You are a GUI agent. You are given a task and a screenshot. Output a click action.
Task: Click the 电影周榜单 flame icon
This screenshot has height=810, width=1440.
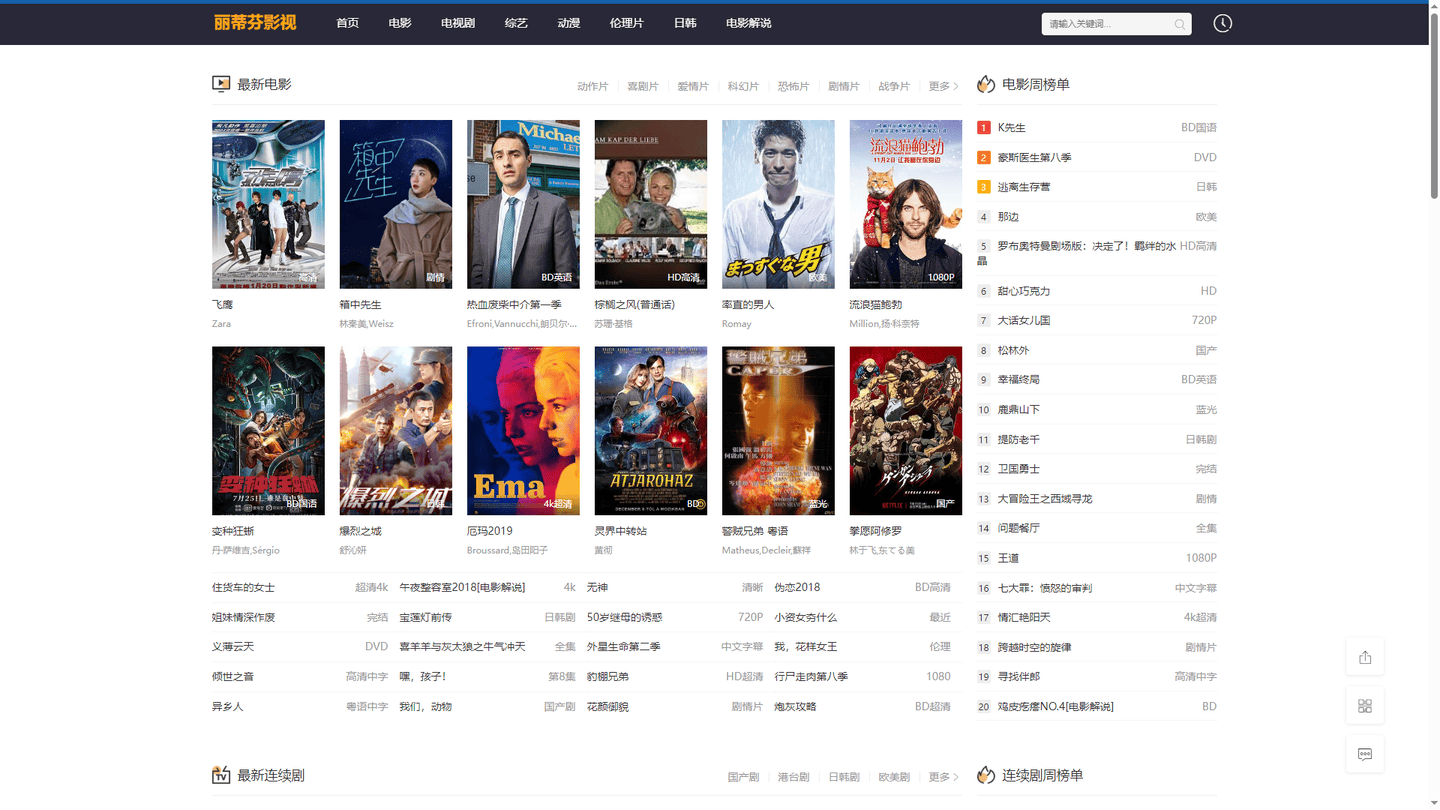(986, 84)
